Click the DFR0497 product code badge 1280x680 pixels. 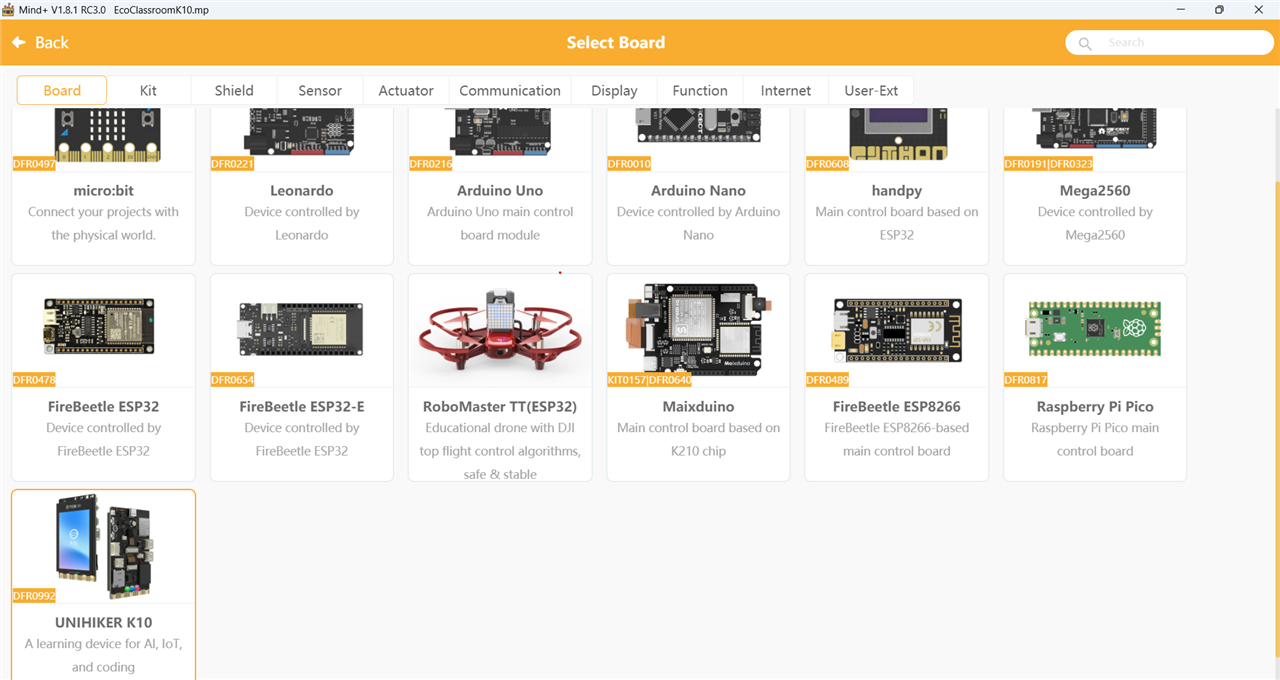pos(34,163)
